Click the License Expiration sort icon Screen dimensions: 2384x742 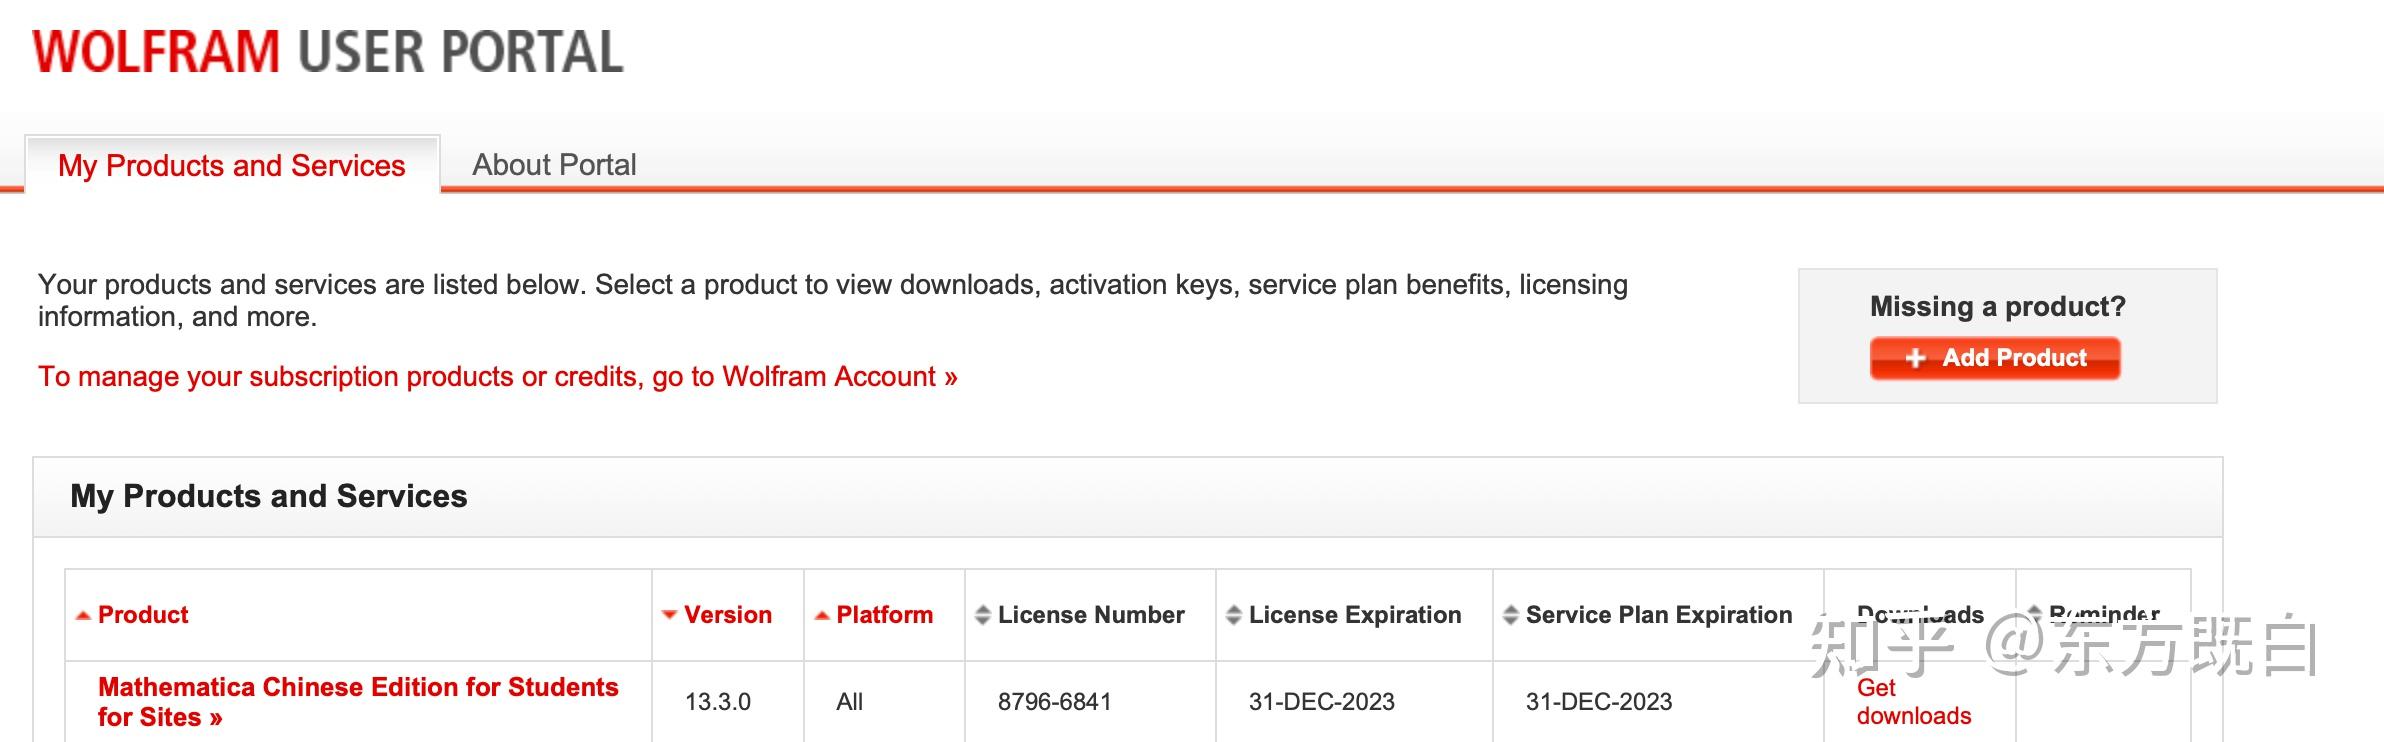coord(1234,616)
